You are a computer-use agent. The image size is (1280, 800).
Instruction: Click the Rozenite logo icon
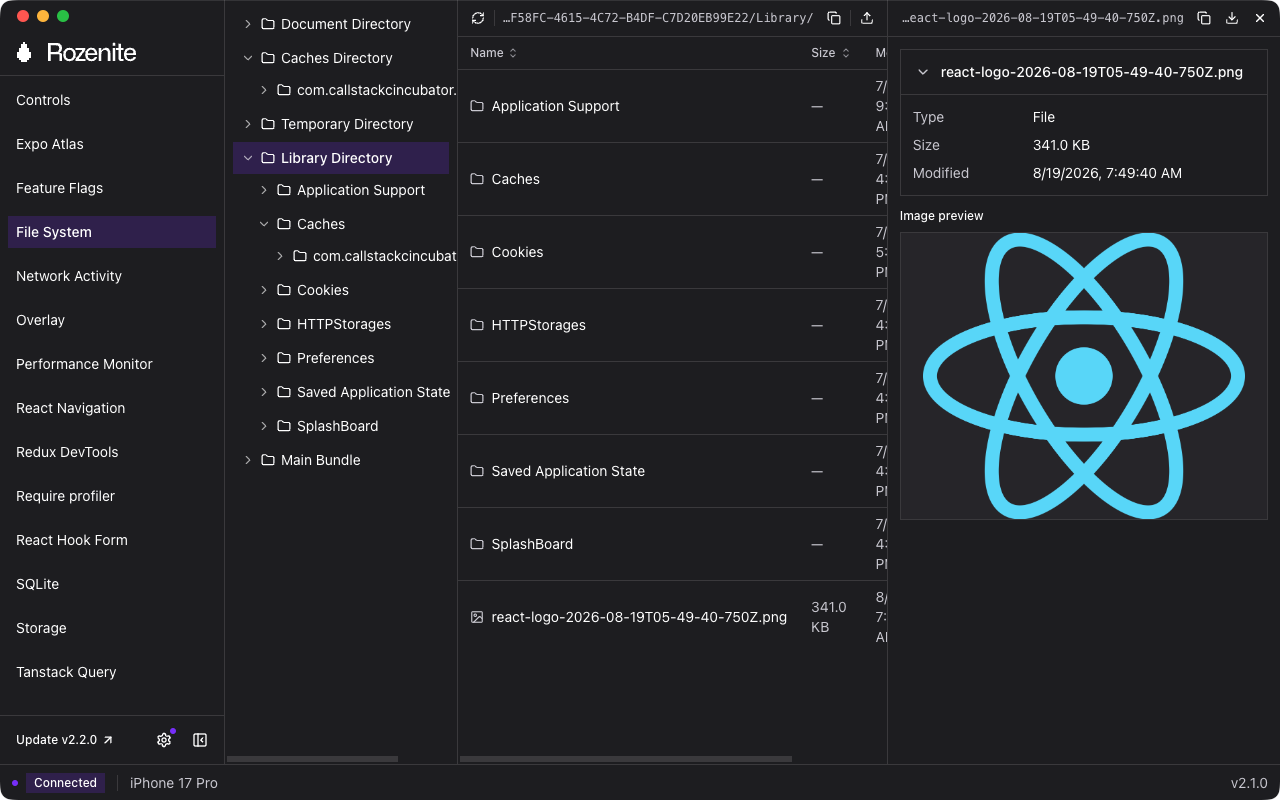pos(25,53)
